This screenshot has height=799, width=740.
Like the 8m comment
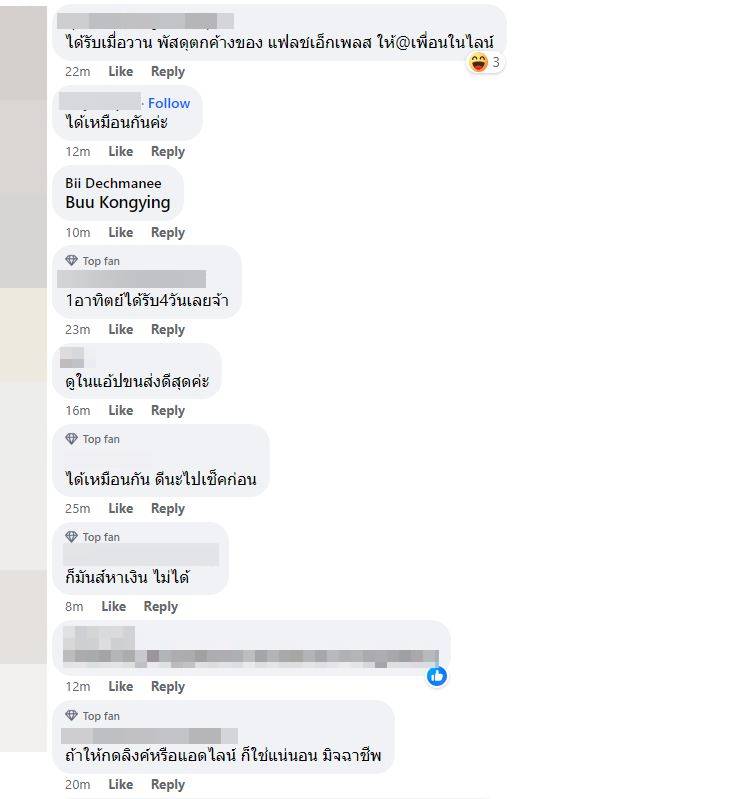(x=114, y=606)
